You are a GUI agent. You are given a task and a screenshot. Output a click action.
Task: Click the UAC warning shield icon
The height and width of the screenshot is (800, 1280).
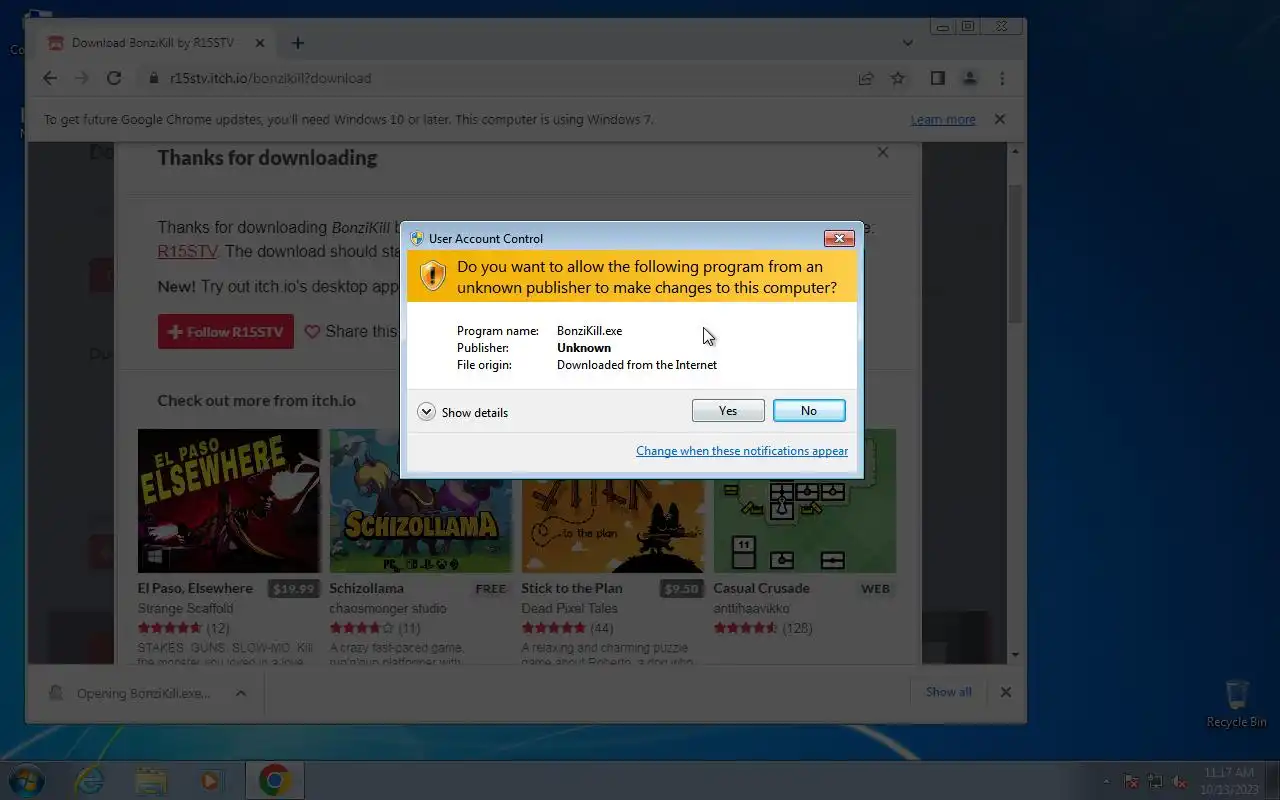(x=432, y=275)
